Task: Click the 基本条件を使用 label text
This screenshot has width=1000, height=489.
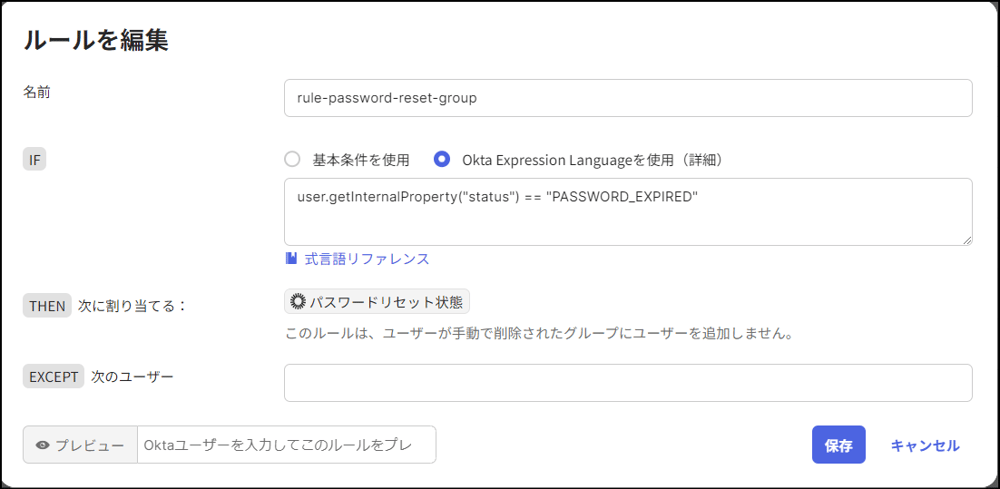Action: [361, 159]
